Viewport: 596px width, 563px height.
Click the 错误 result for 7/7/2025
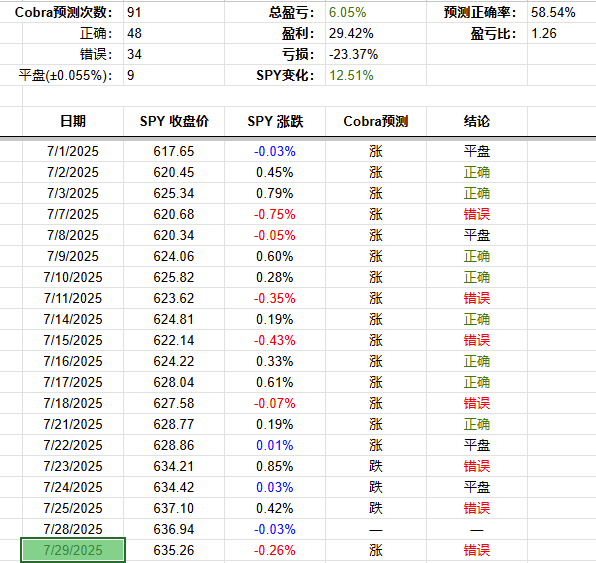tap(477, 214)
